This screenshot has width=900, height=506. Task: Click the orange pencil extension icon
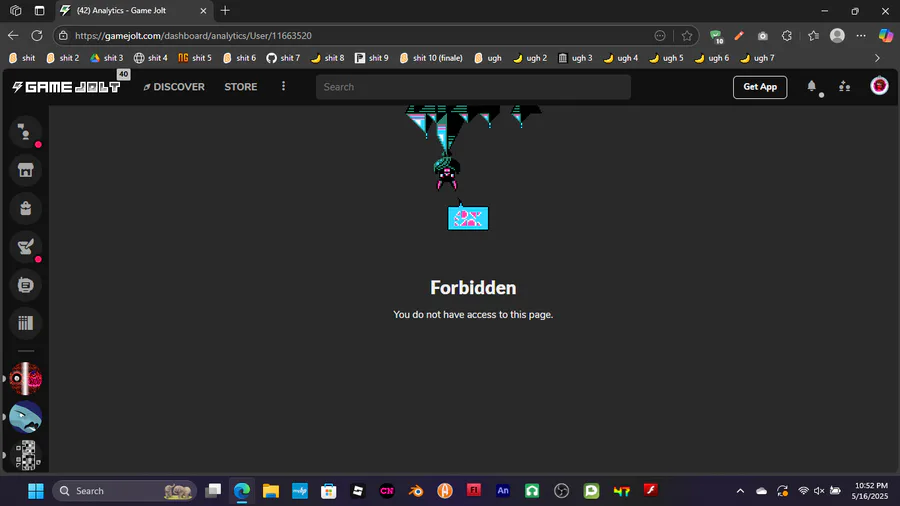739,36
